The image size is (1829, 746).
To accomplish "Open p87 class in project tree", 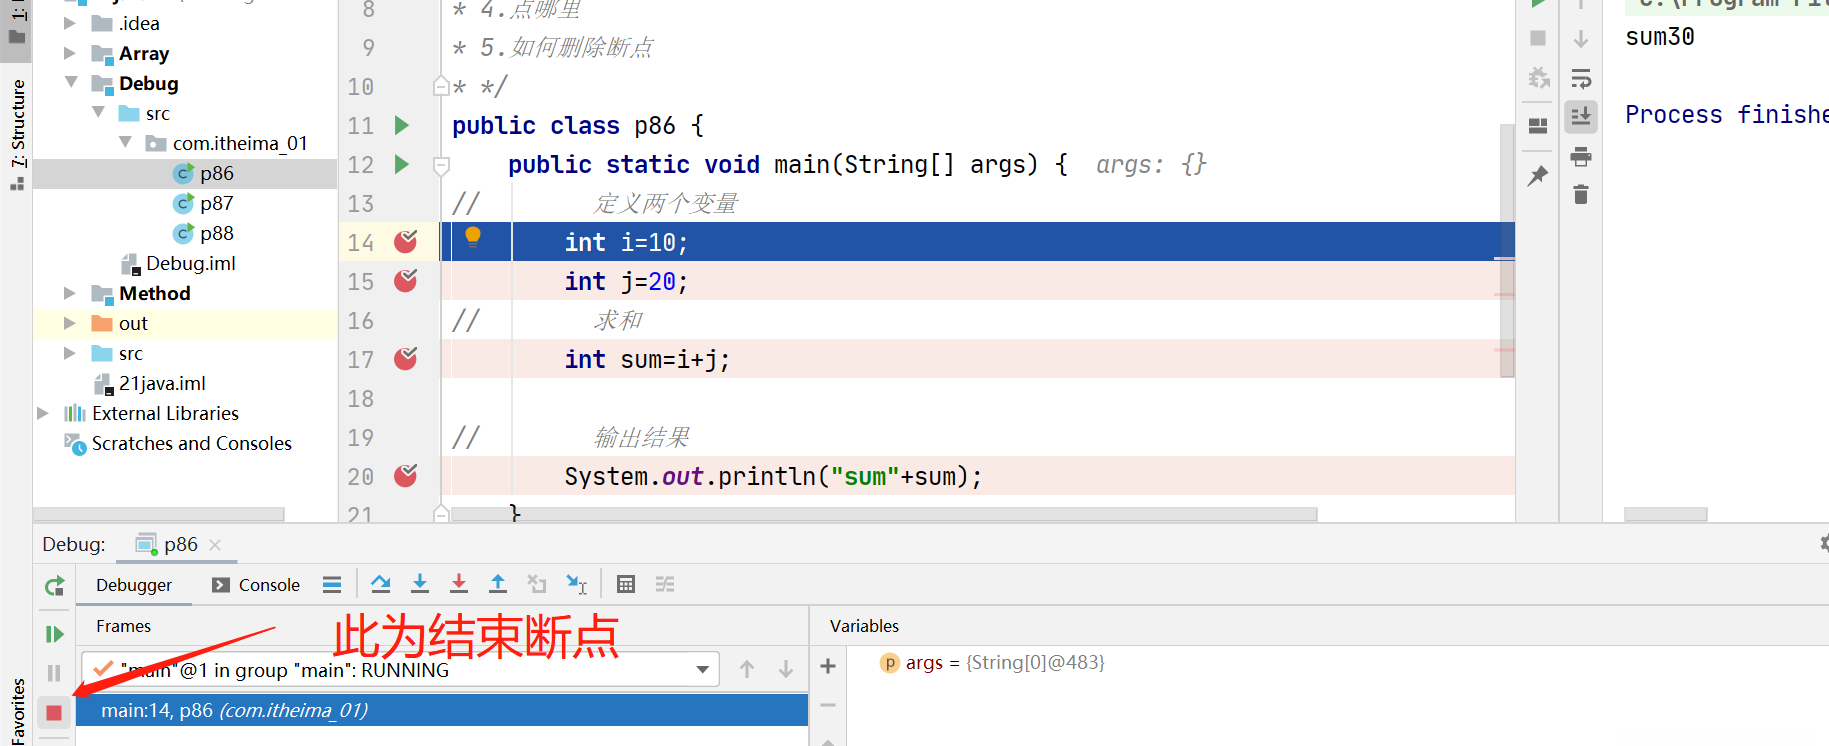I will (216, 203).
